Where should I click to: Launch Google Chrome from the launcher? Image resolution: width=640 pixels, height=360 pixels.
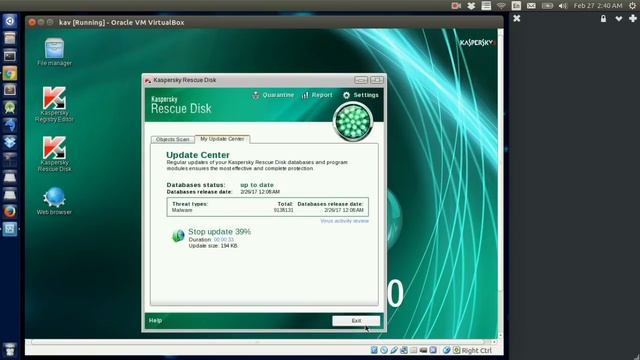[10, 73]
